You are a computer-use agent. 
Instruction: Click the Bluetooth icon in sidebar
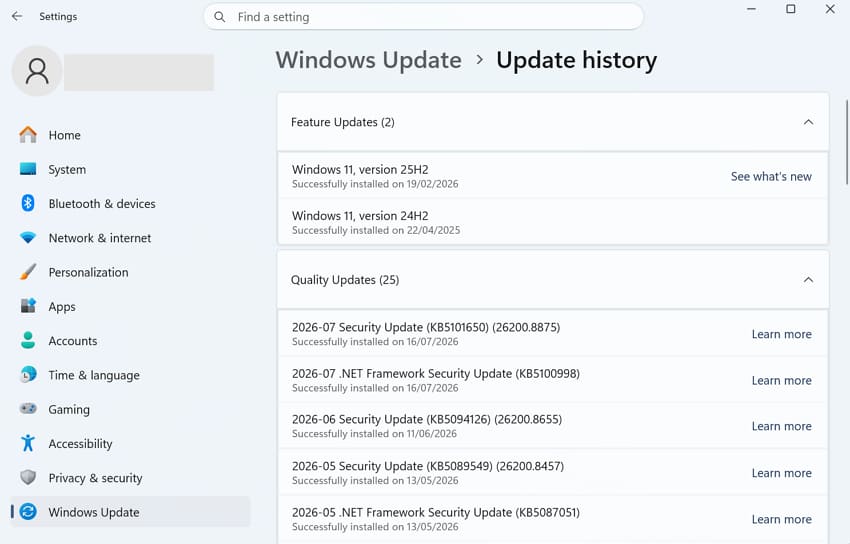click(x=28, y=203)
